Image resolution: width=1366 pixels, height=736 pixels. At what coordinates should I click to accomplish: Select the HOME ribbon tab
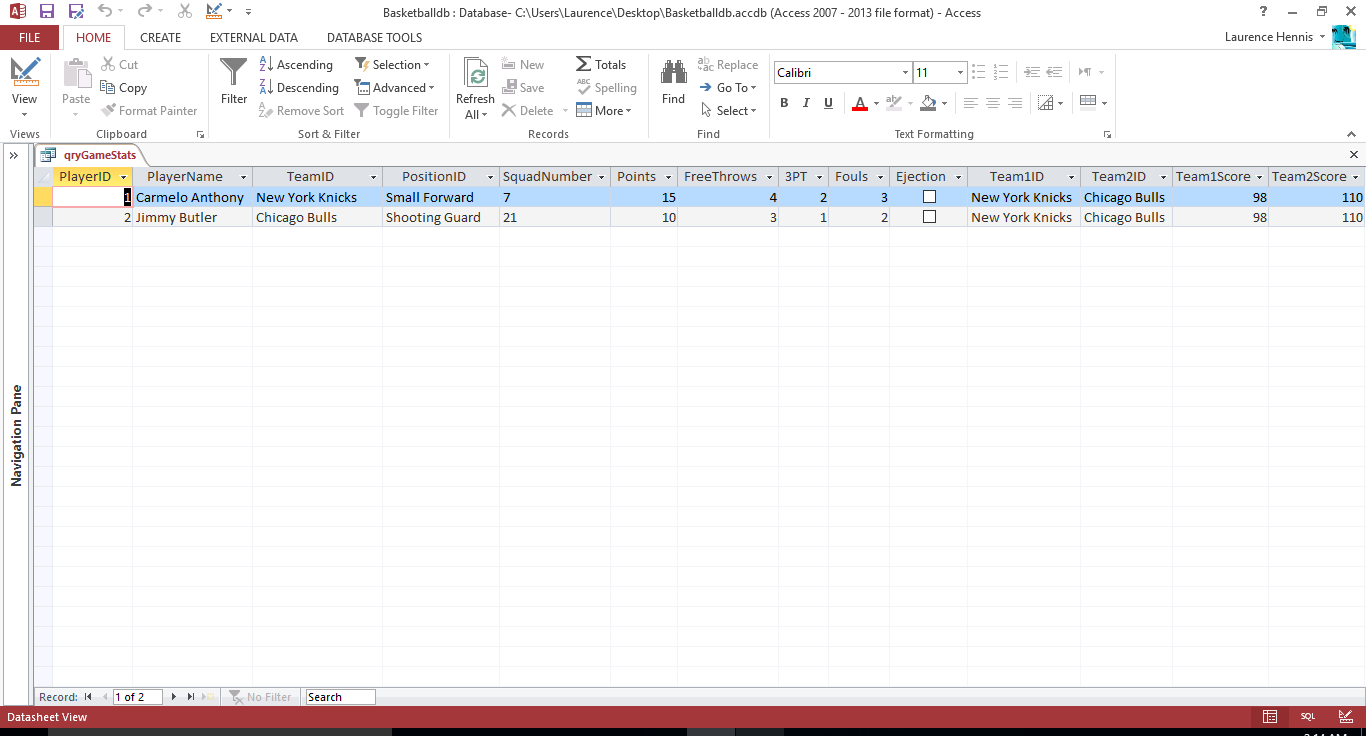(x=94, y=38)
